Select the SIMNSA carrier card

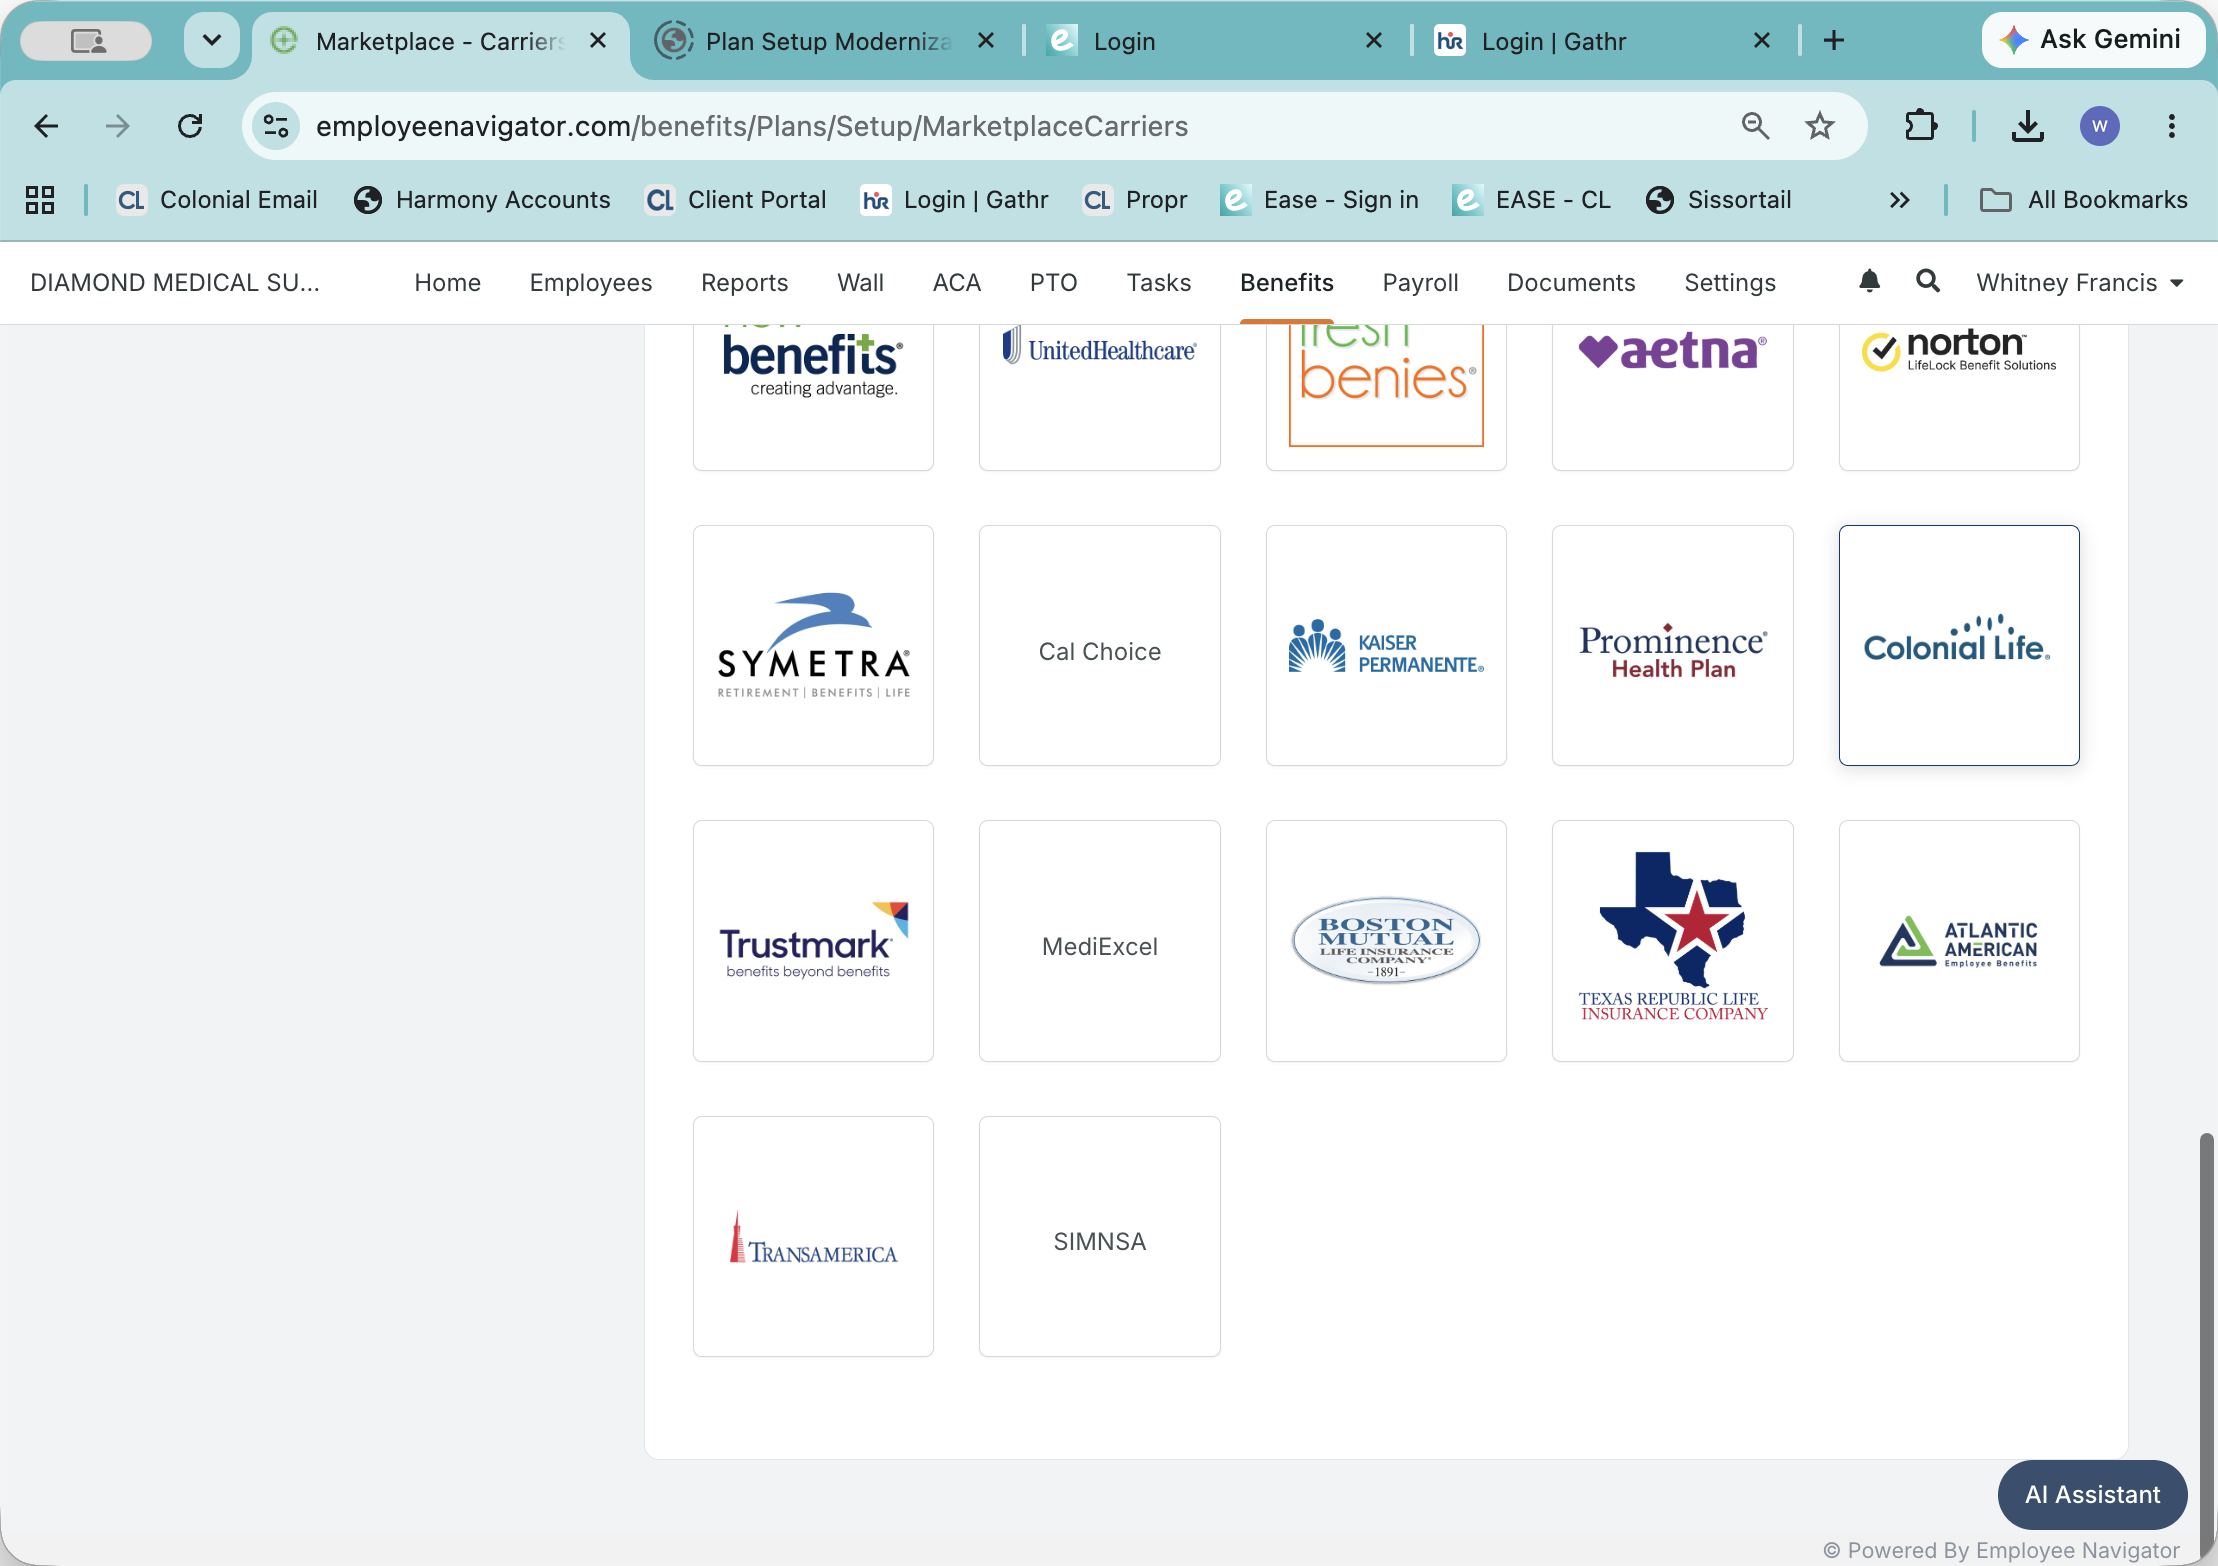click(1100, 1237)
